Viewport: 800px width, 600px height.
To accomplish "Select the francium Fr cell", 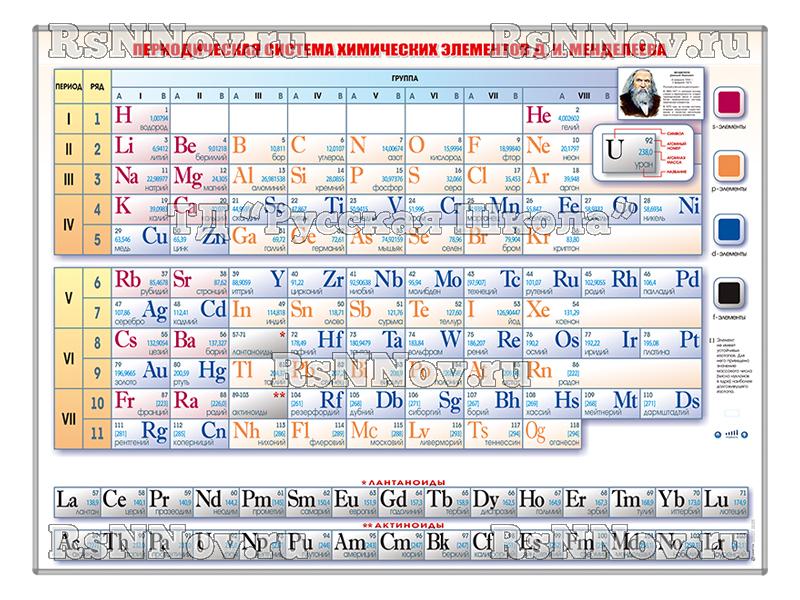I will pos(141,404).
